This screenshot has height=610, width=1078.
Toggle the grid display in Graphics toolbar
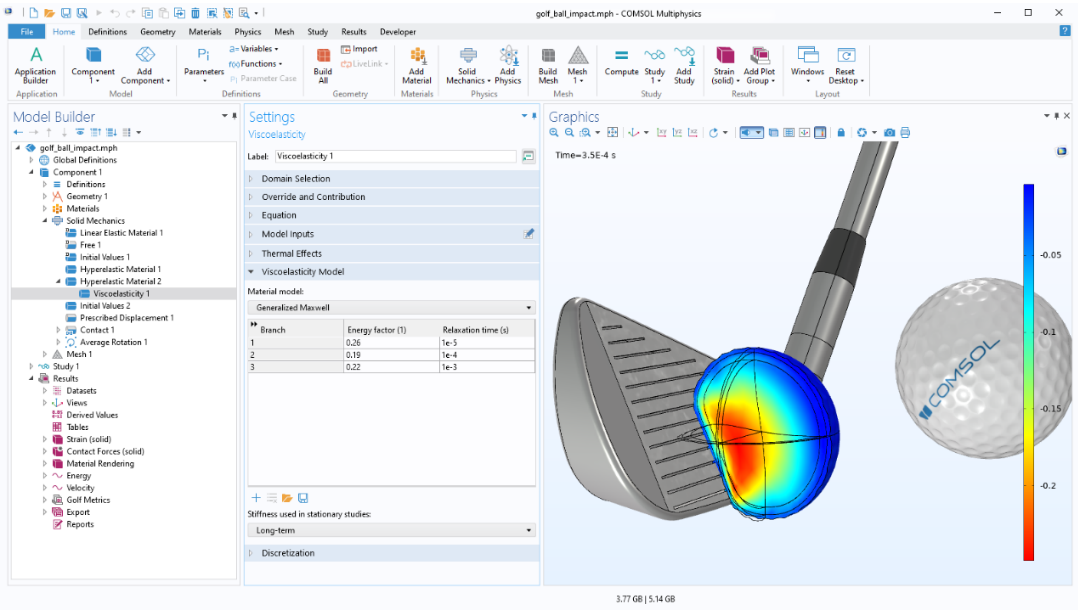click(789, 133)
